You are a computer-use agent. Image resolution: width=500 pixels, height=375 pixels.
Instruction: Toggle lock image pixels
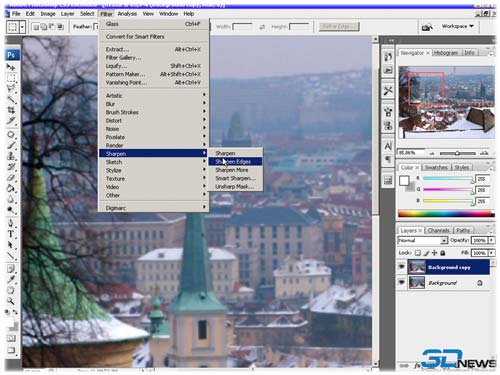(426, 253)
